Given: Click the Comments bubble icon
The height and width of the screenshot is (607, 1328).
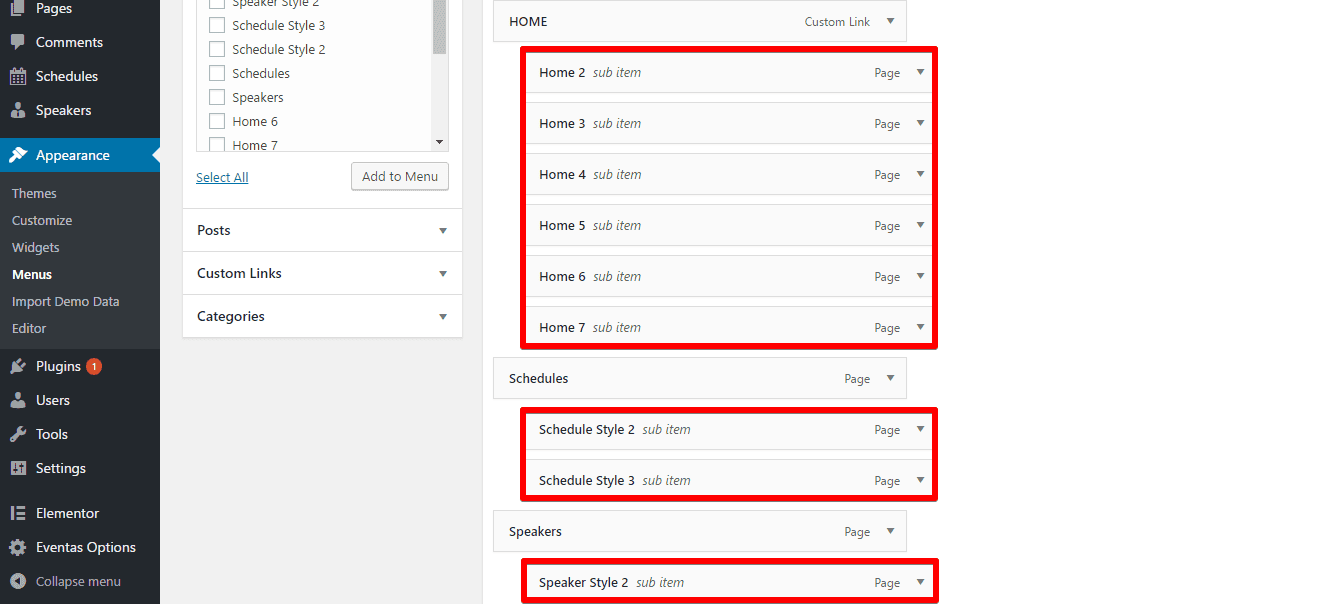Looking at the screenshot, I should tap(16, 41).
